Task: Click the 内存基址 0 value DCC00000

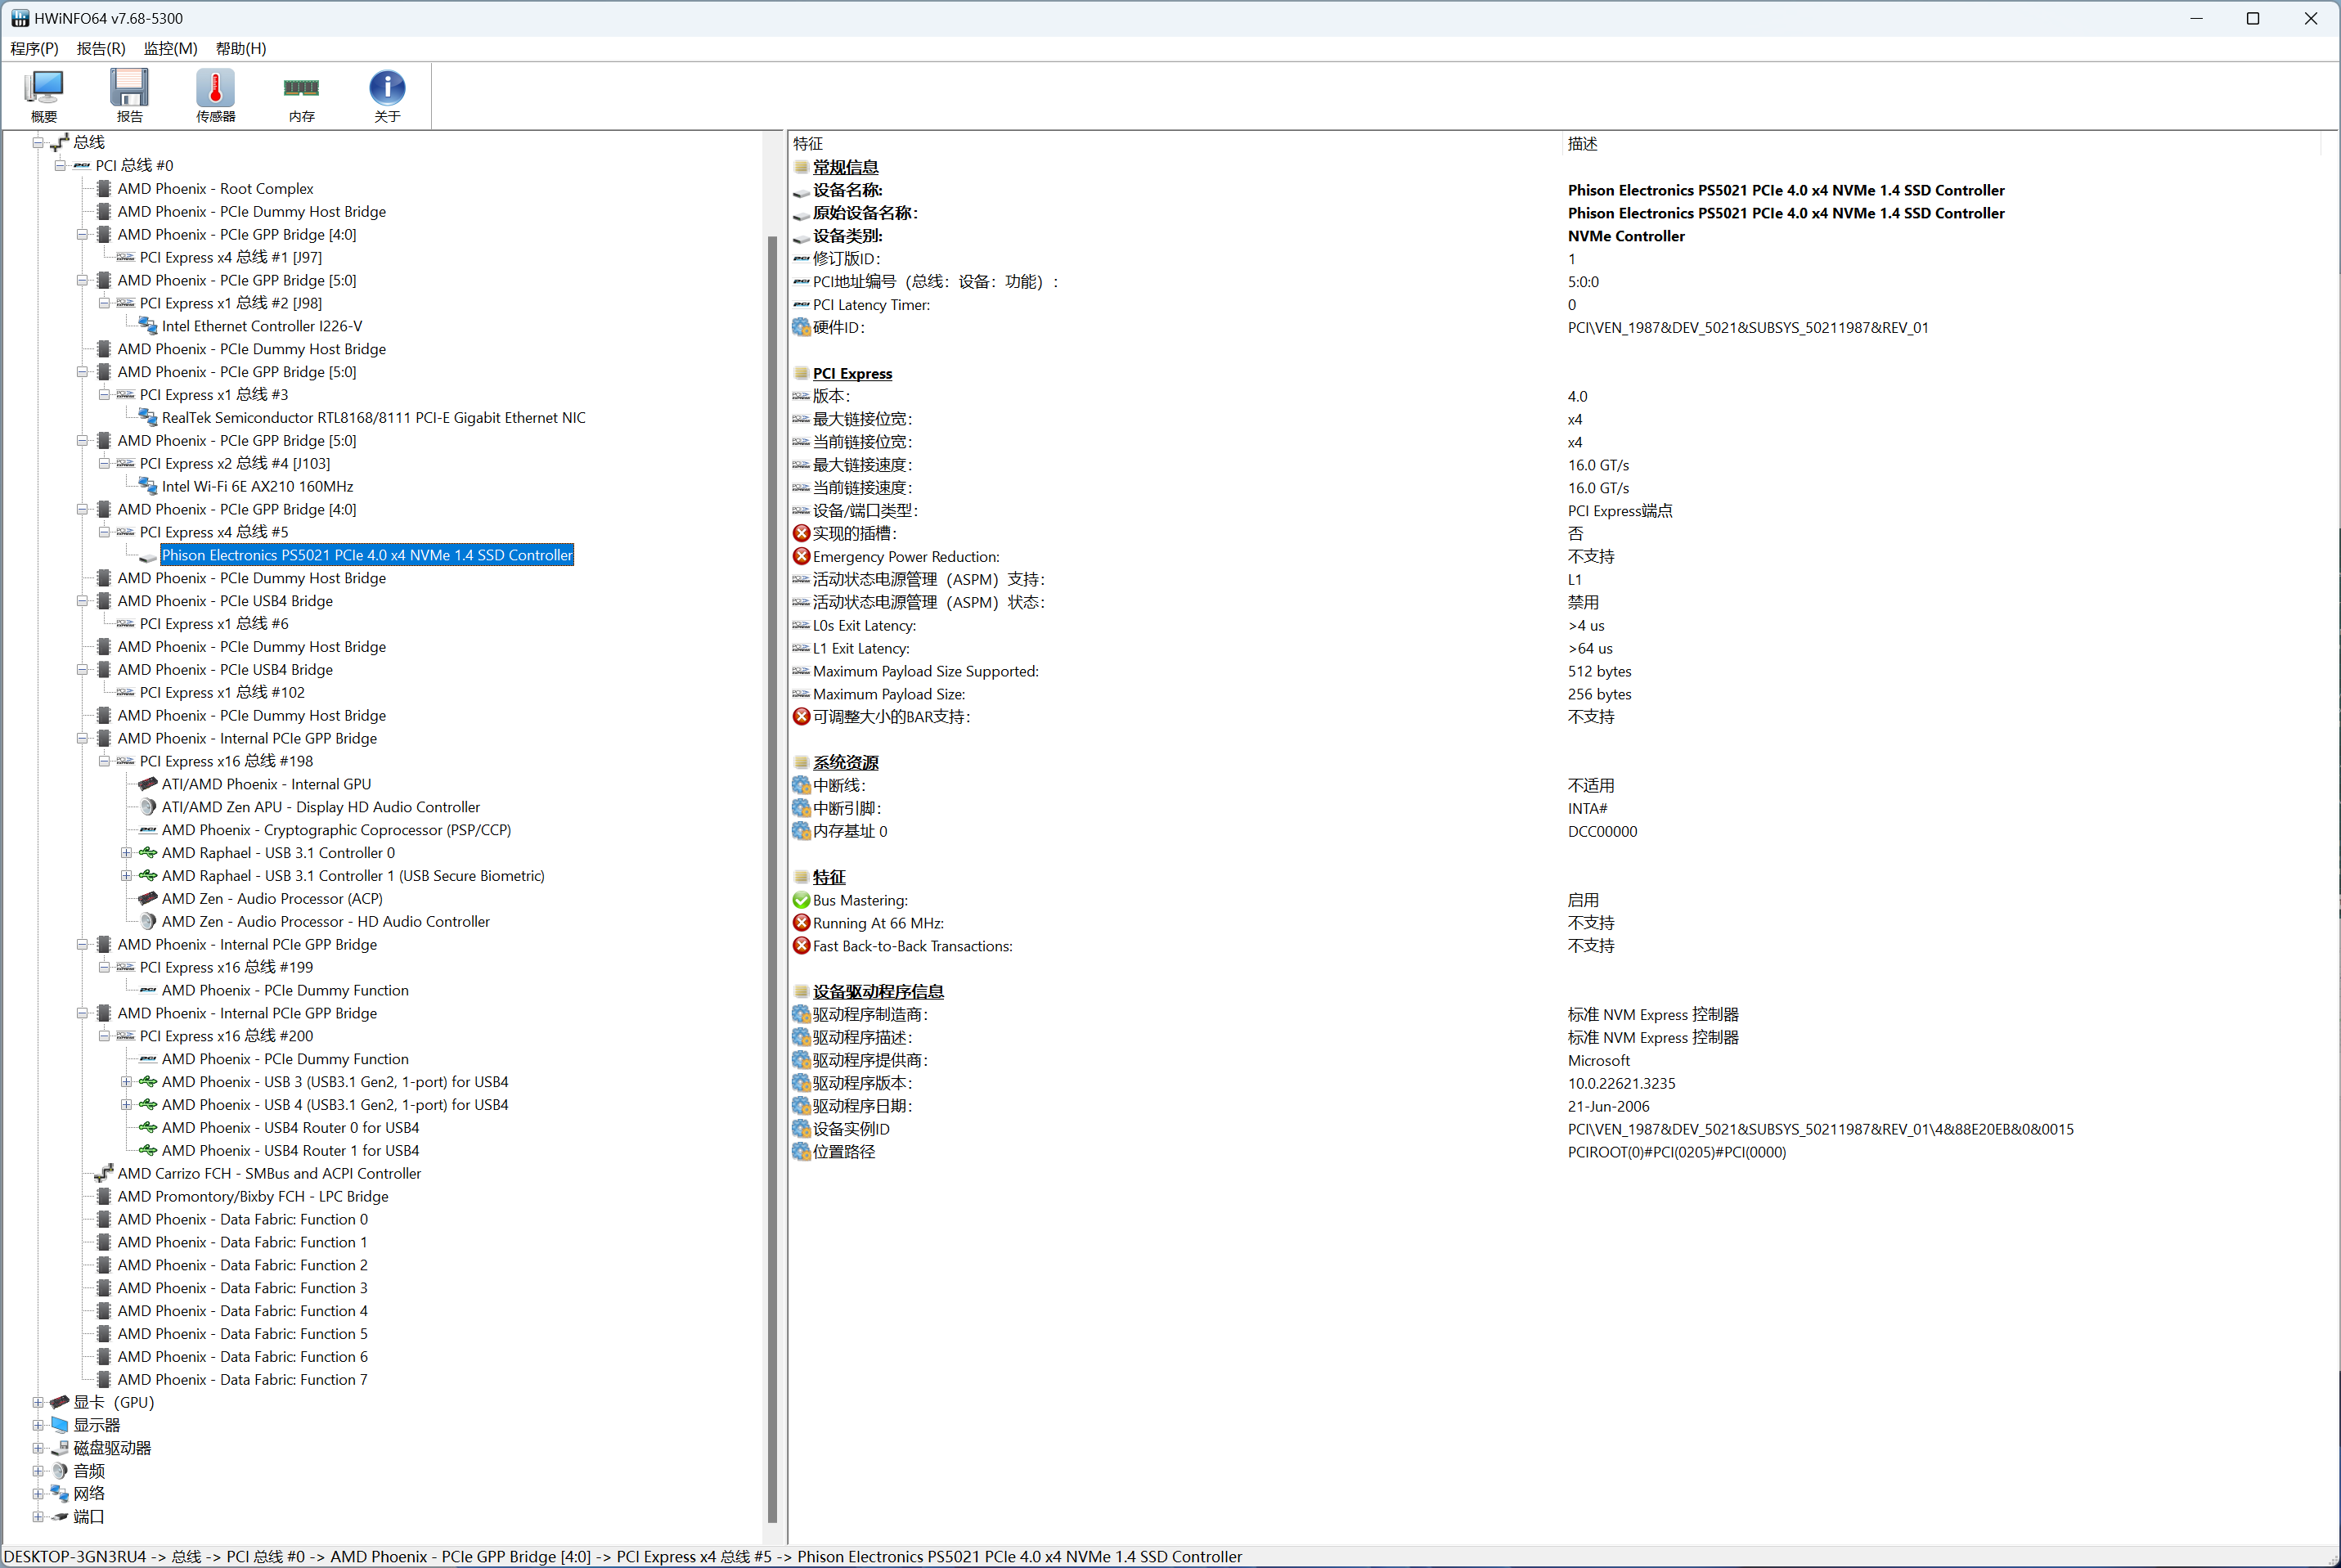Action: (x=1602, y=832)
